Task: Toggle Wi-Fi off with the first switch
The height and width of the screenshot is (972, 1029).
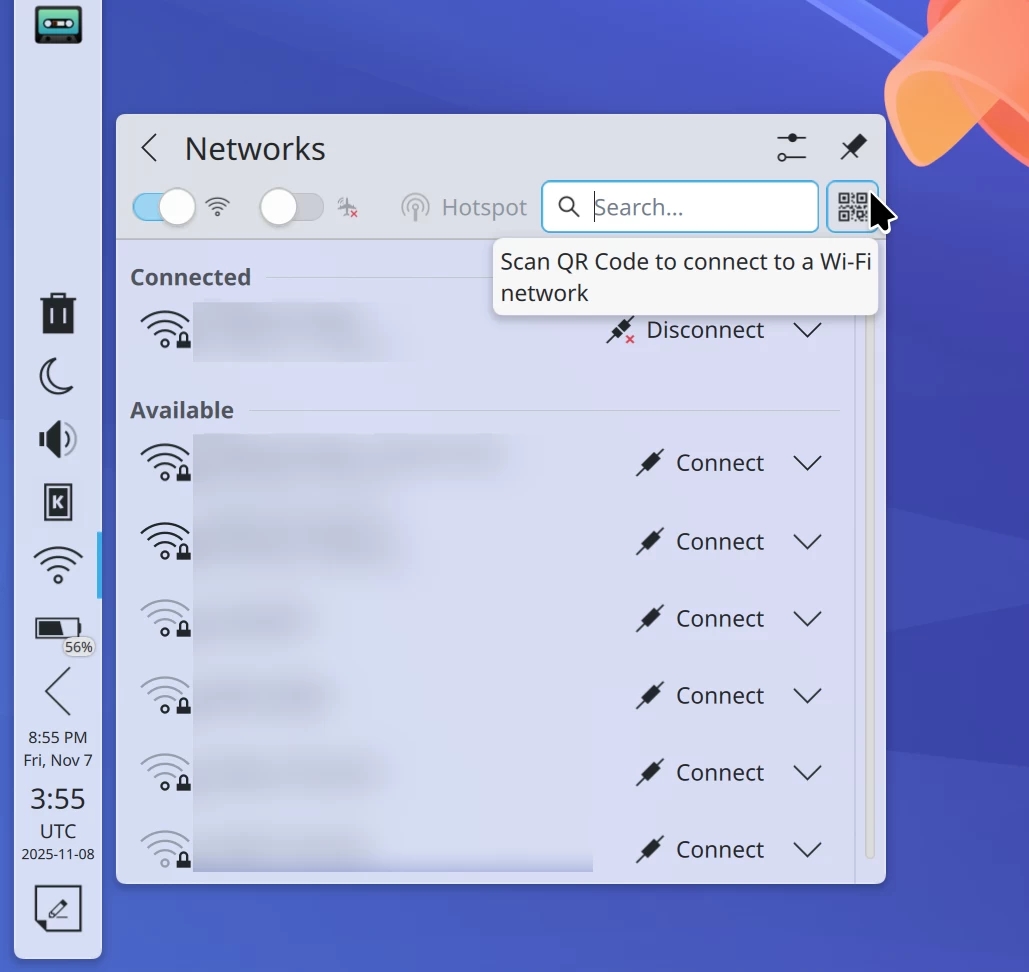Action: [x=163, y=207]
